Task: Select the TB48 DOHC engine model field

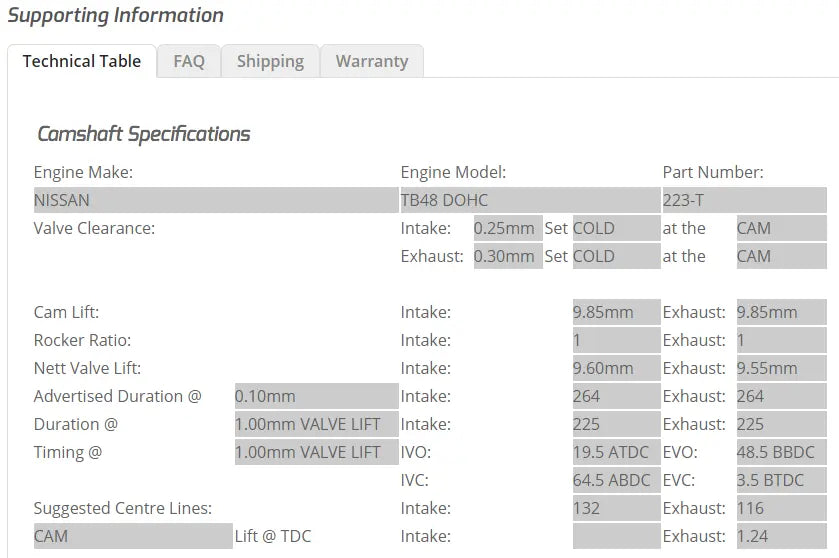Action: (x=530, y=200)
